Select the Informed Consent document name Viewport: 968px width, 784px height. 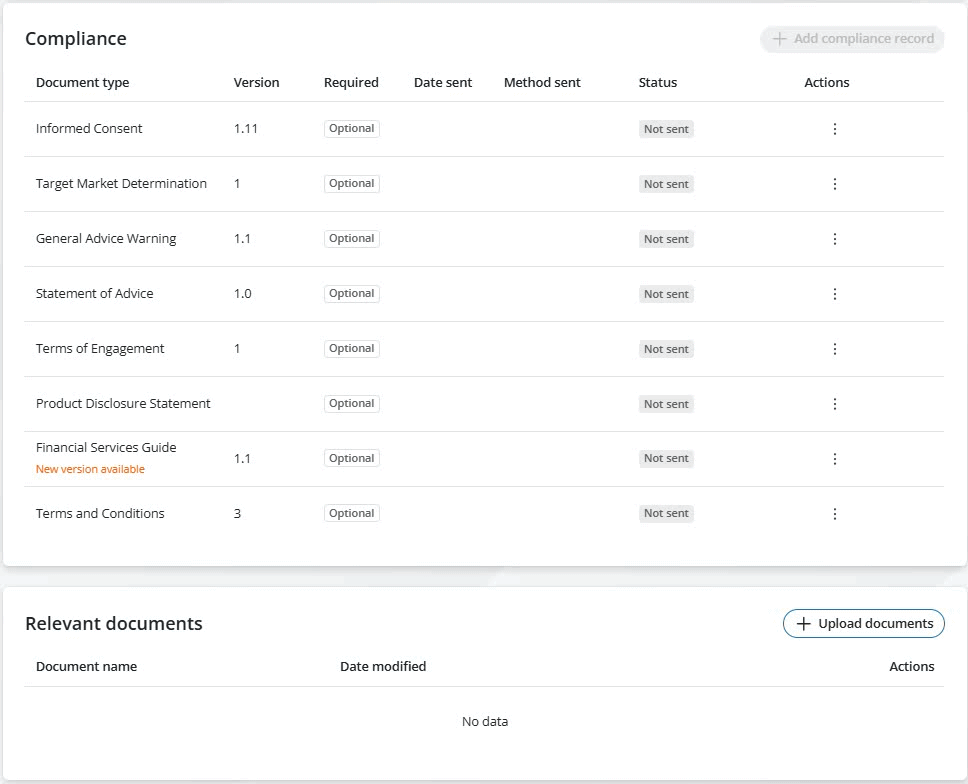click(x=89, y=128)
